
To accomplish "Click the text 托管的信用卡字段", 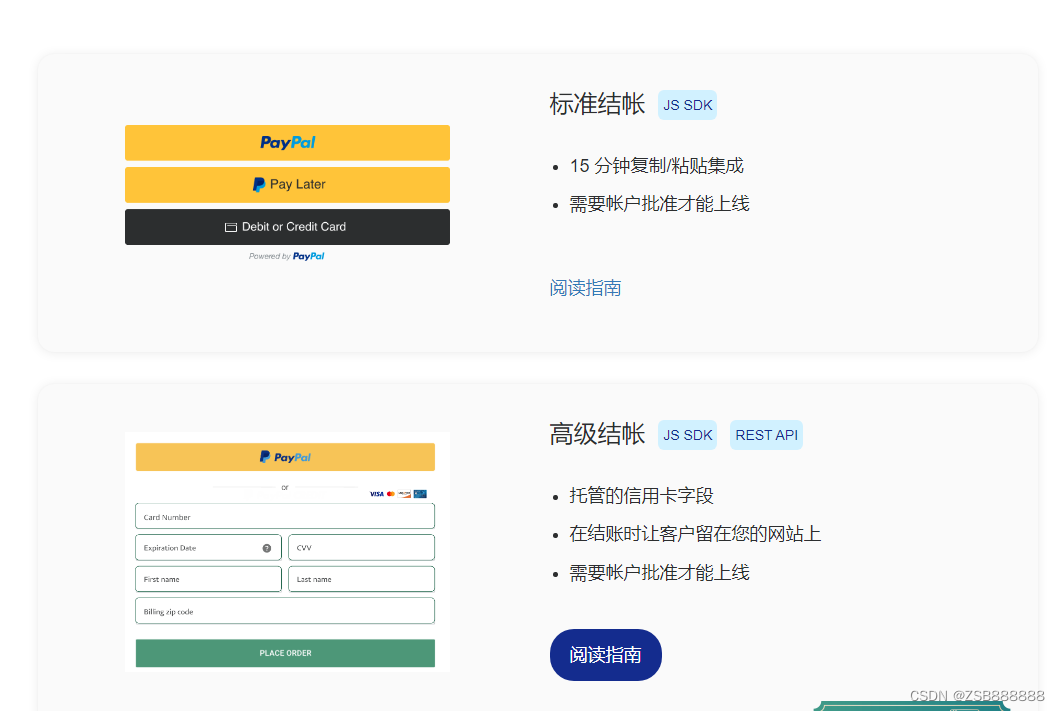I will coord(642,495).
